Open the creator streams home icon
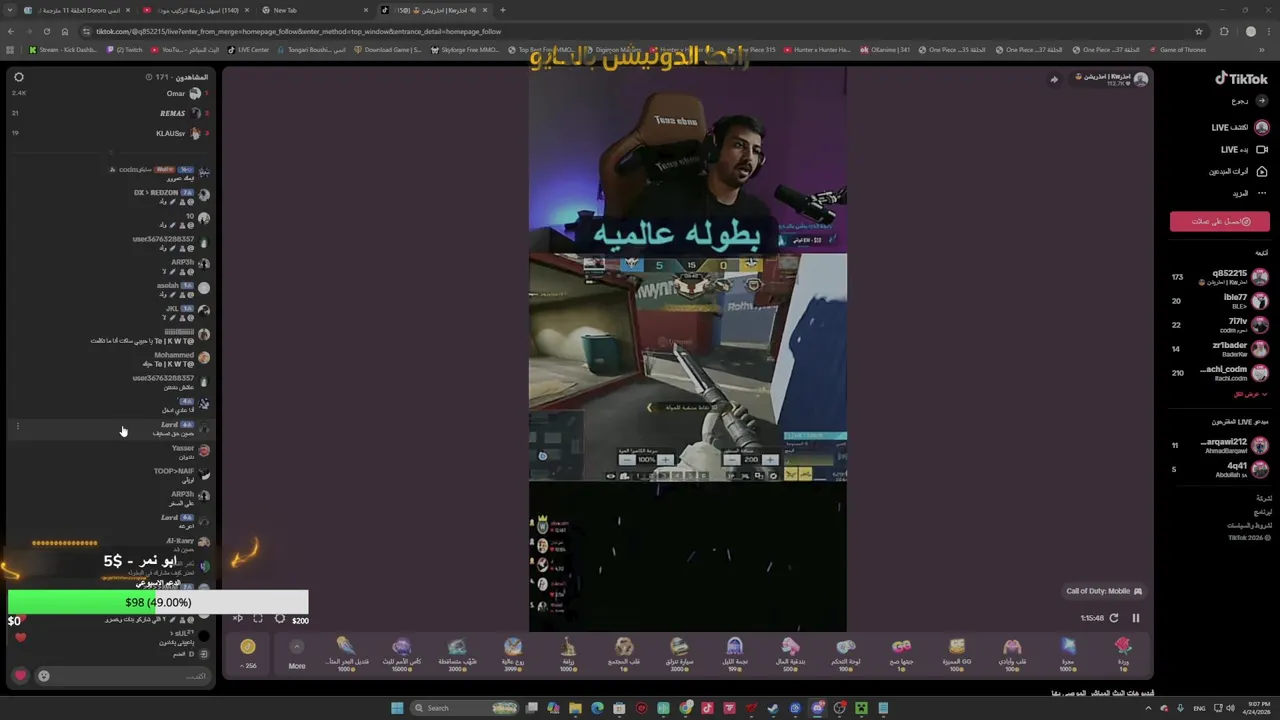Image resolution: width=1280 pixels, height=720 pixels. point(1262,172)
